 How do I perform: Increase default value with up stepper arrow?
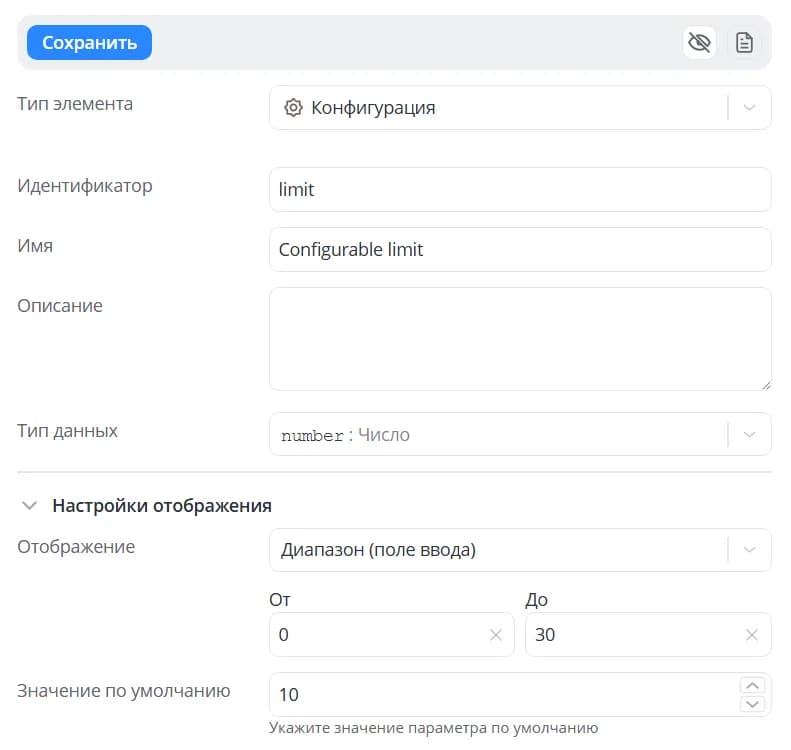coord(752,685)
